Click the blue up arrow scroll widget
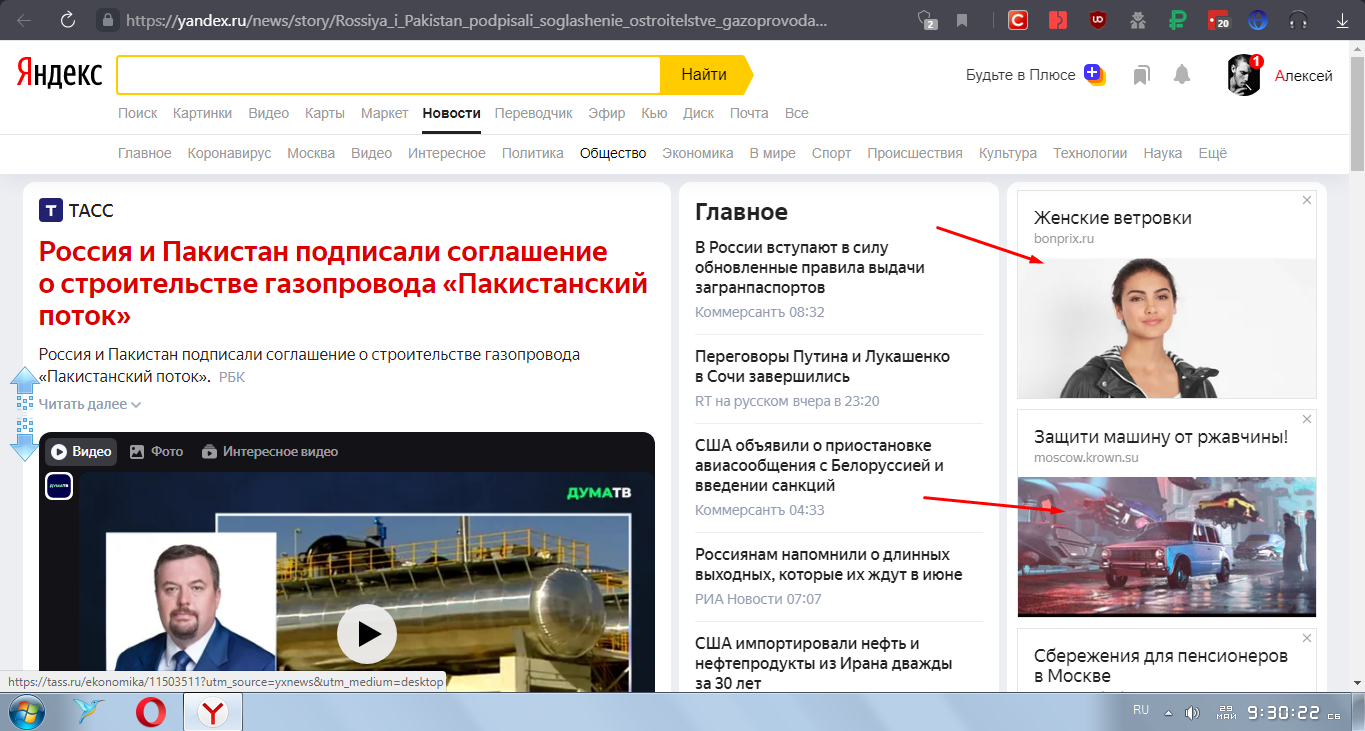Screen dimensions: 1365x731 pyautogui.click(x=24, y=388)
